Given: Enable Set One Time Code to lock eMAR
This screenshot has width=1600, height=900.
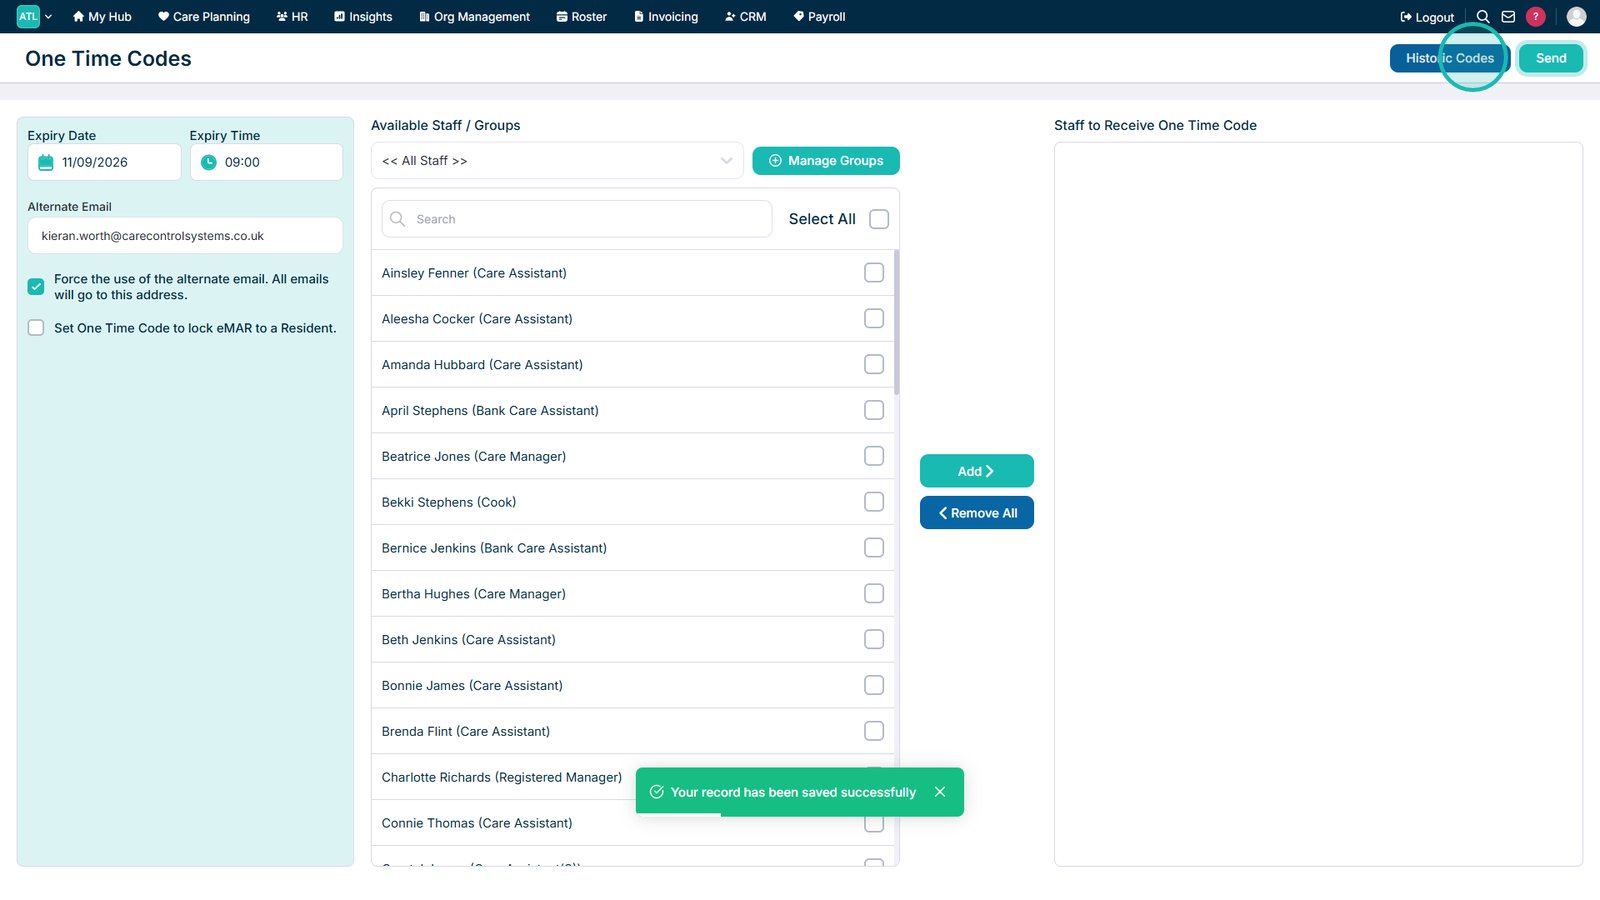Looking at the screenshot, I should 36,328.
